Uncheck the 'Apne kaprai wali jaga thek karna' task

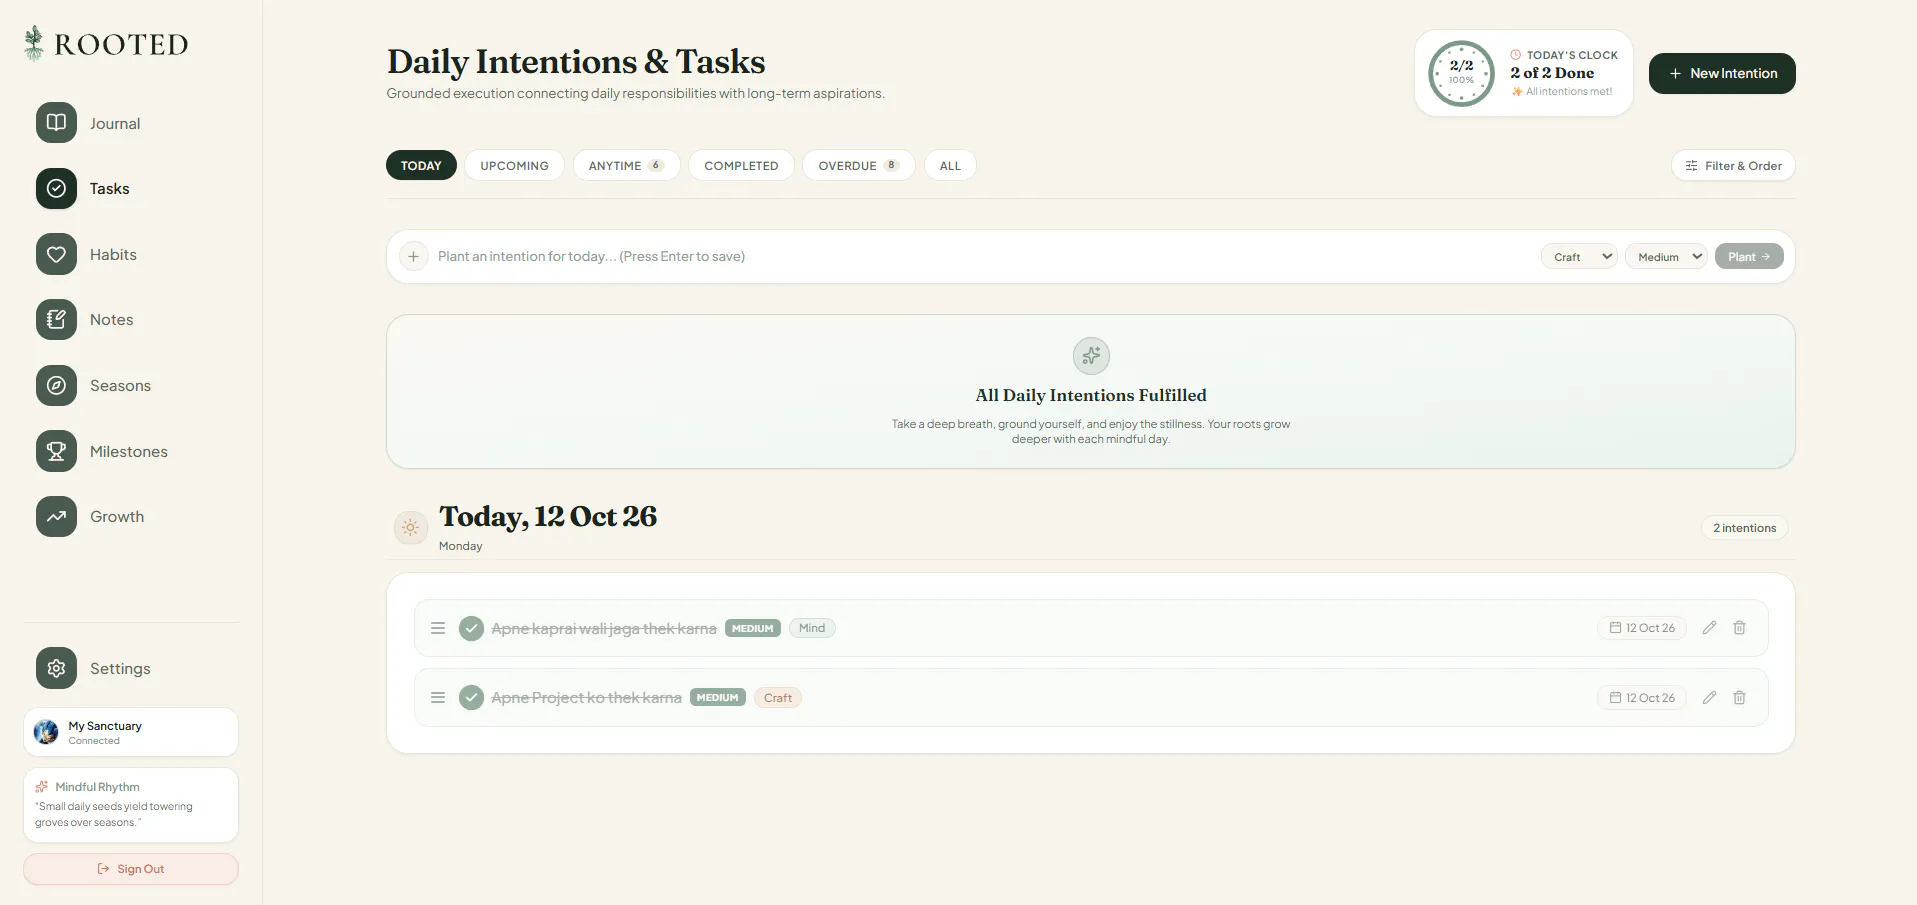(x=471, y=628)
